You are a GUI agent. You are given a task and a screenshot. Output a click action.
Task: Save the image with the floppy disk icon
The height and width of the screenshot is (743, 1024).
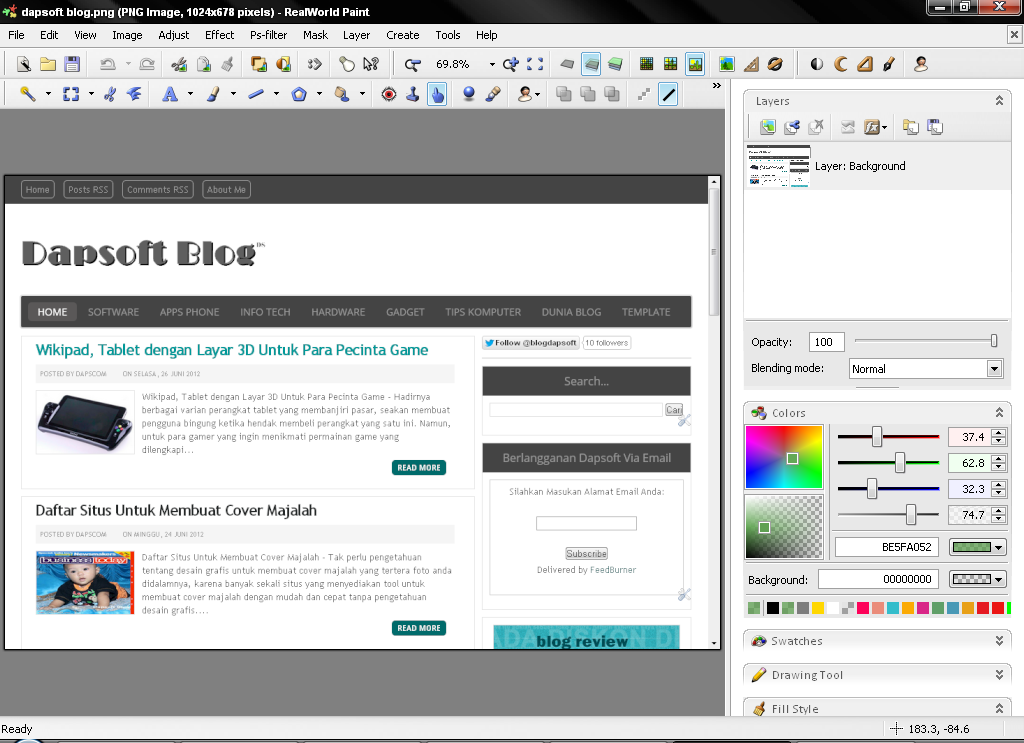(x=72, y=64)
